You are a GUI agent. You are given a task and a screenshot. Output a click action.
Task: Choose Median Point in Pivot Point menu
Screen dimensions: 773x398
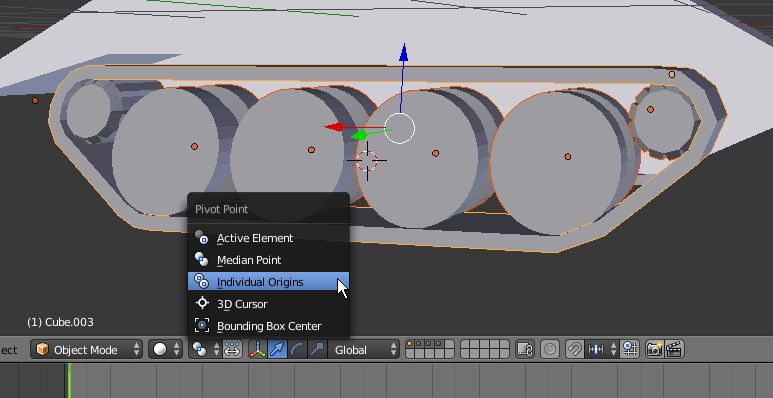click(268, 260)
